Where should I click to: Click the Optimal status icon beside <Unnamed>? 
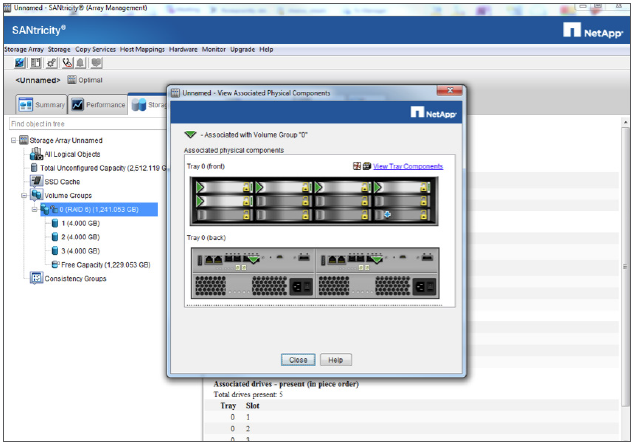pyautogui.click(x=72, y=80)
